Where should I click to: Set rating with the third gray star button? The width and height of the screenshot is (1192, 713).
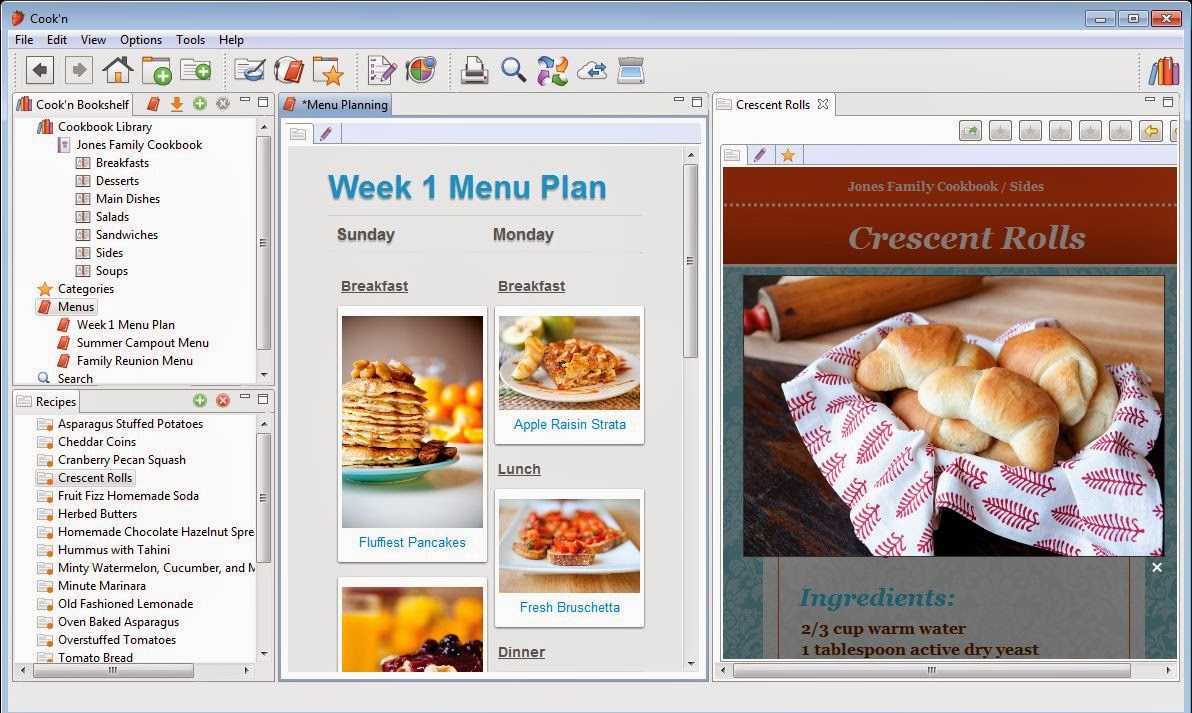pyautogui.click(x=1060, y=131)
